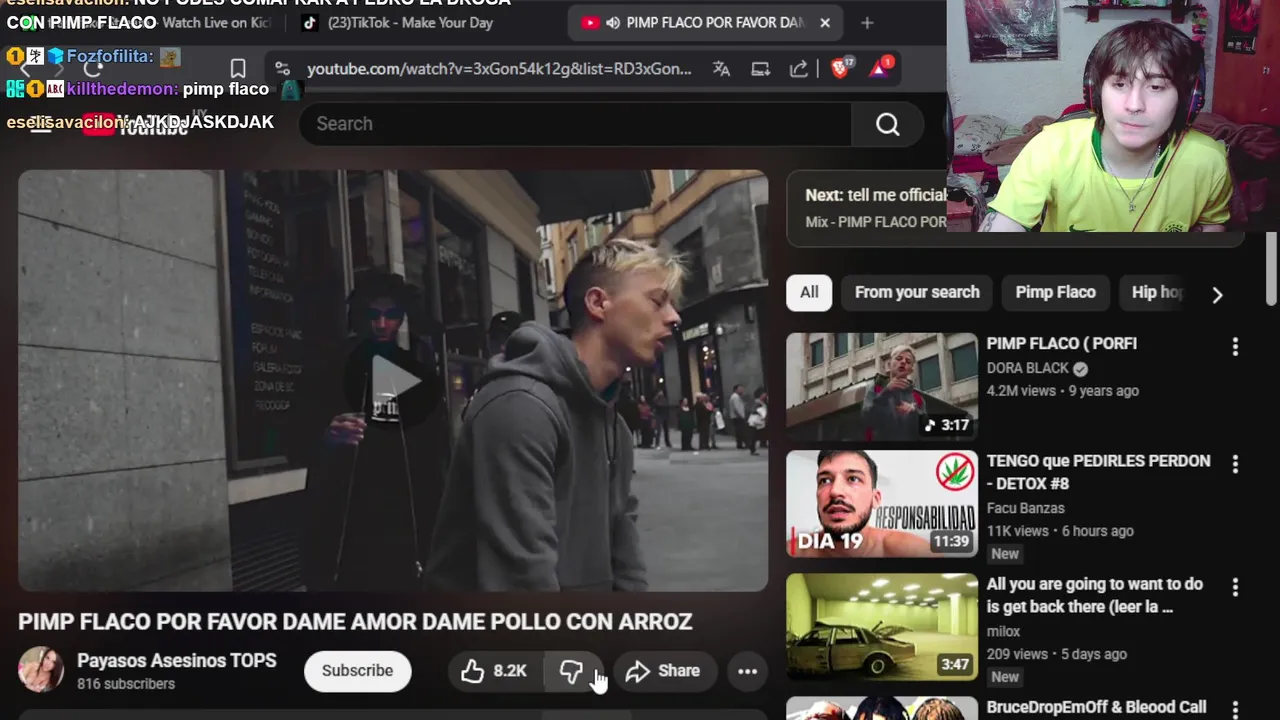Image resolution: width=1280 pixels, height=720 pixels.
Task: Click the page vertical scrollbar
Action: point(1271,270)
